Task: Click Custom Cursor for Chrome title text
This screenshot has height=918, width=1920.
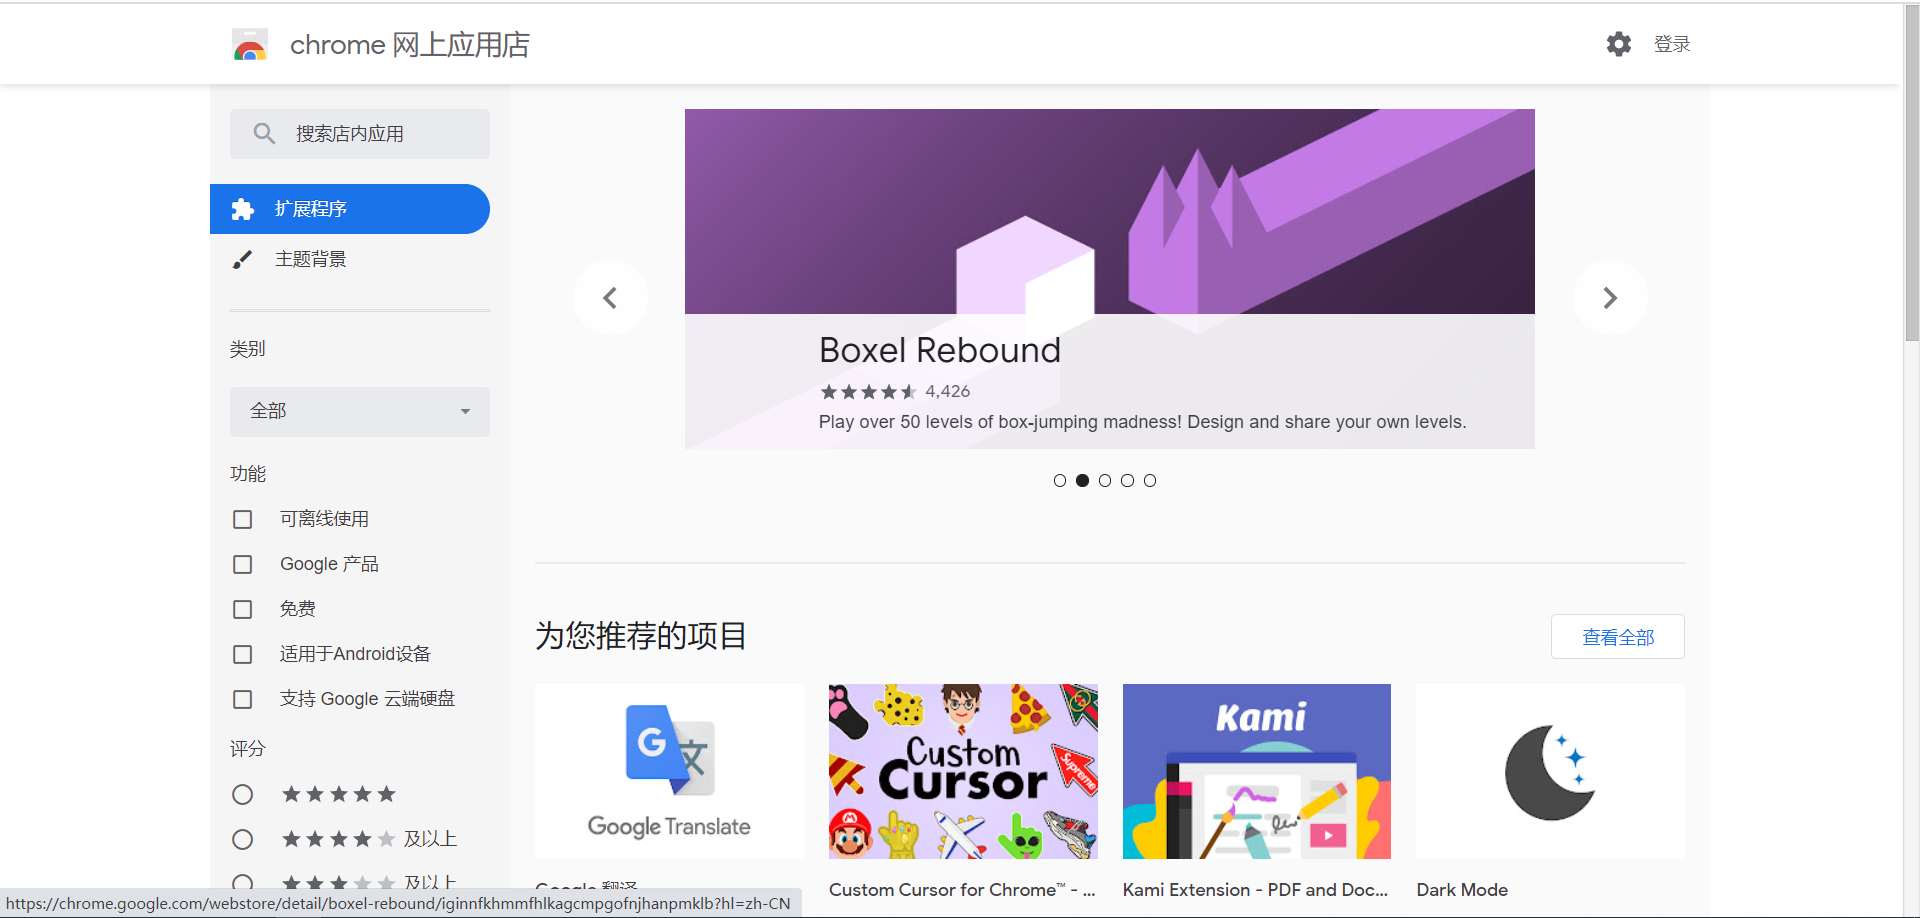Action: (x=962, y=890)
